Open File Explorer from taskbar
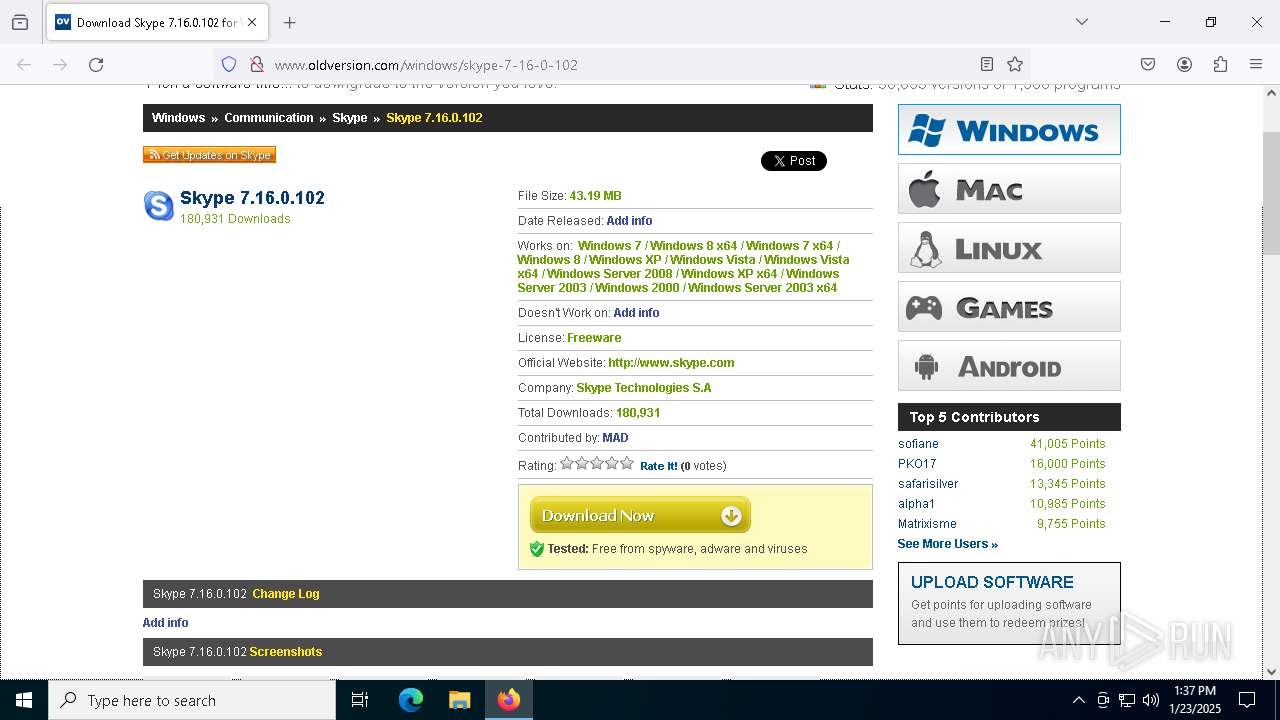The width and height of the screenshot is (1280, 720). pos(459,700)
